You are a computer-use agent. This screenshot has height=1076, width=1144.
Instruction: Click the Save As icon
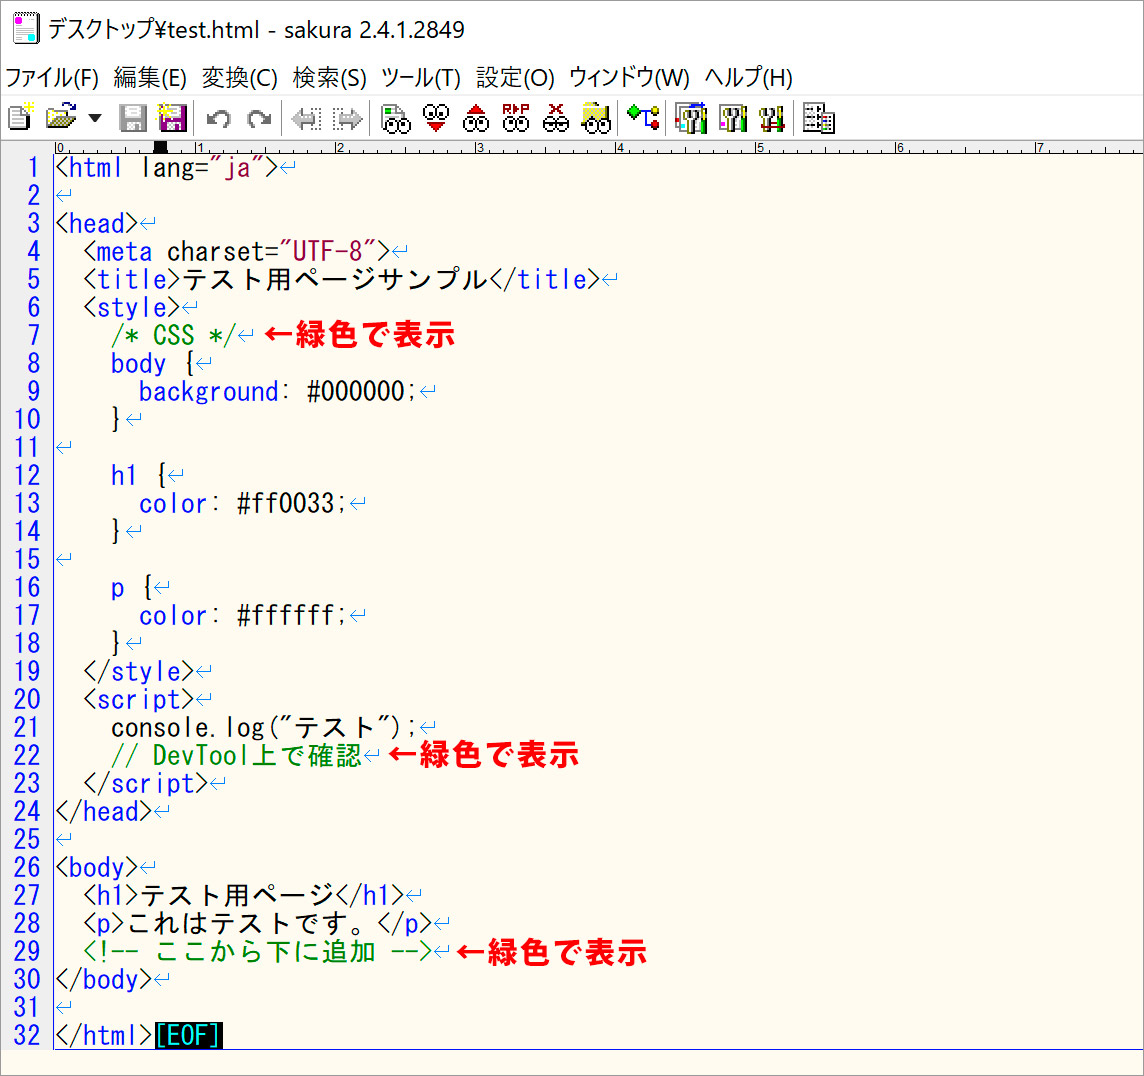click(x=172, y=118)
